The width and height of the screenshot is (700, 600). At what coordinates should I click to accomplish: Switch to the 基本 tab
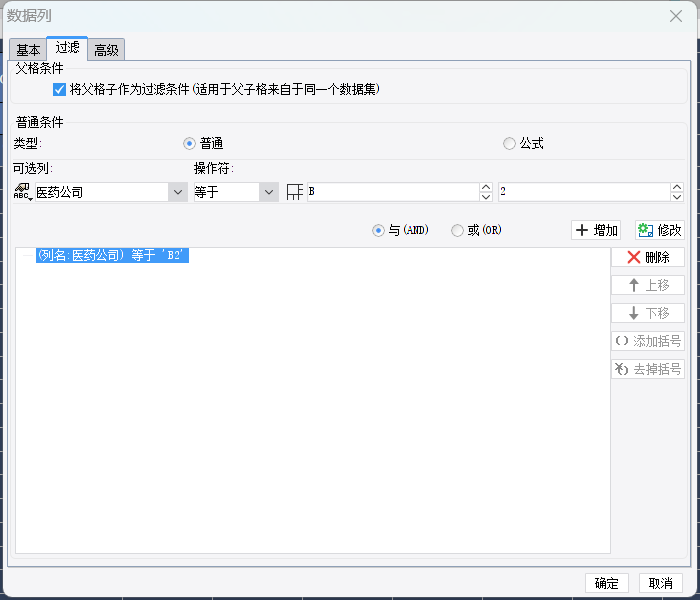(x=28, y=50)
